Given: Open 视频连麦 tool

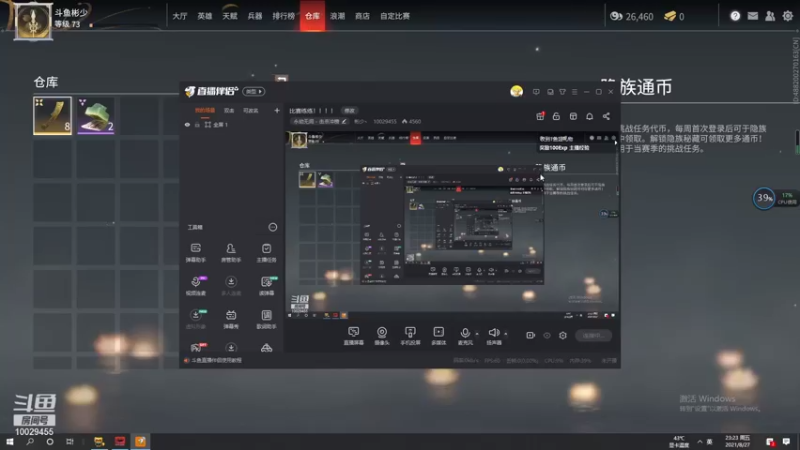Looking at the screenshot, I should (195, 286).
